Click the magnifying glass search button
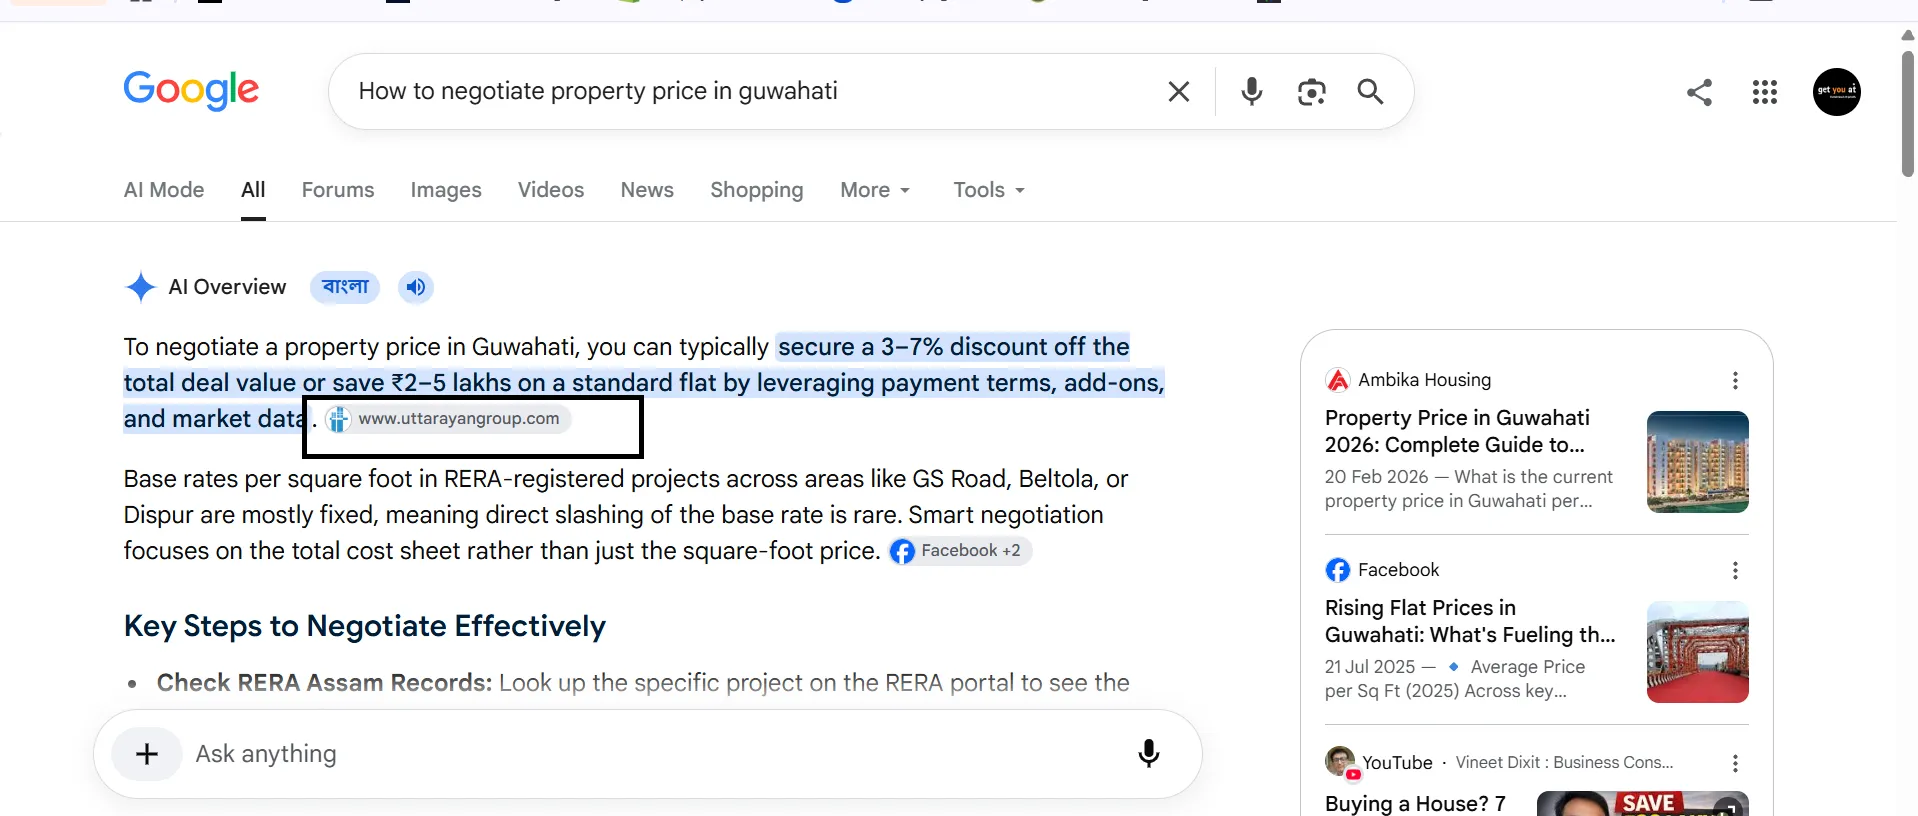 (1370, 92)
